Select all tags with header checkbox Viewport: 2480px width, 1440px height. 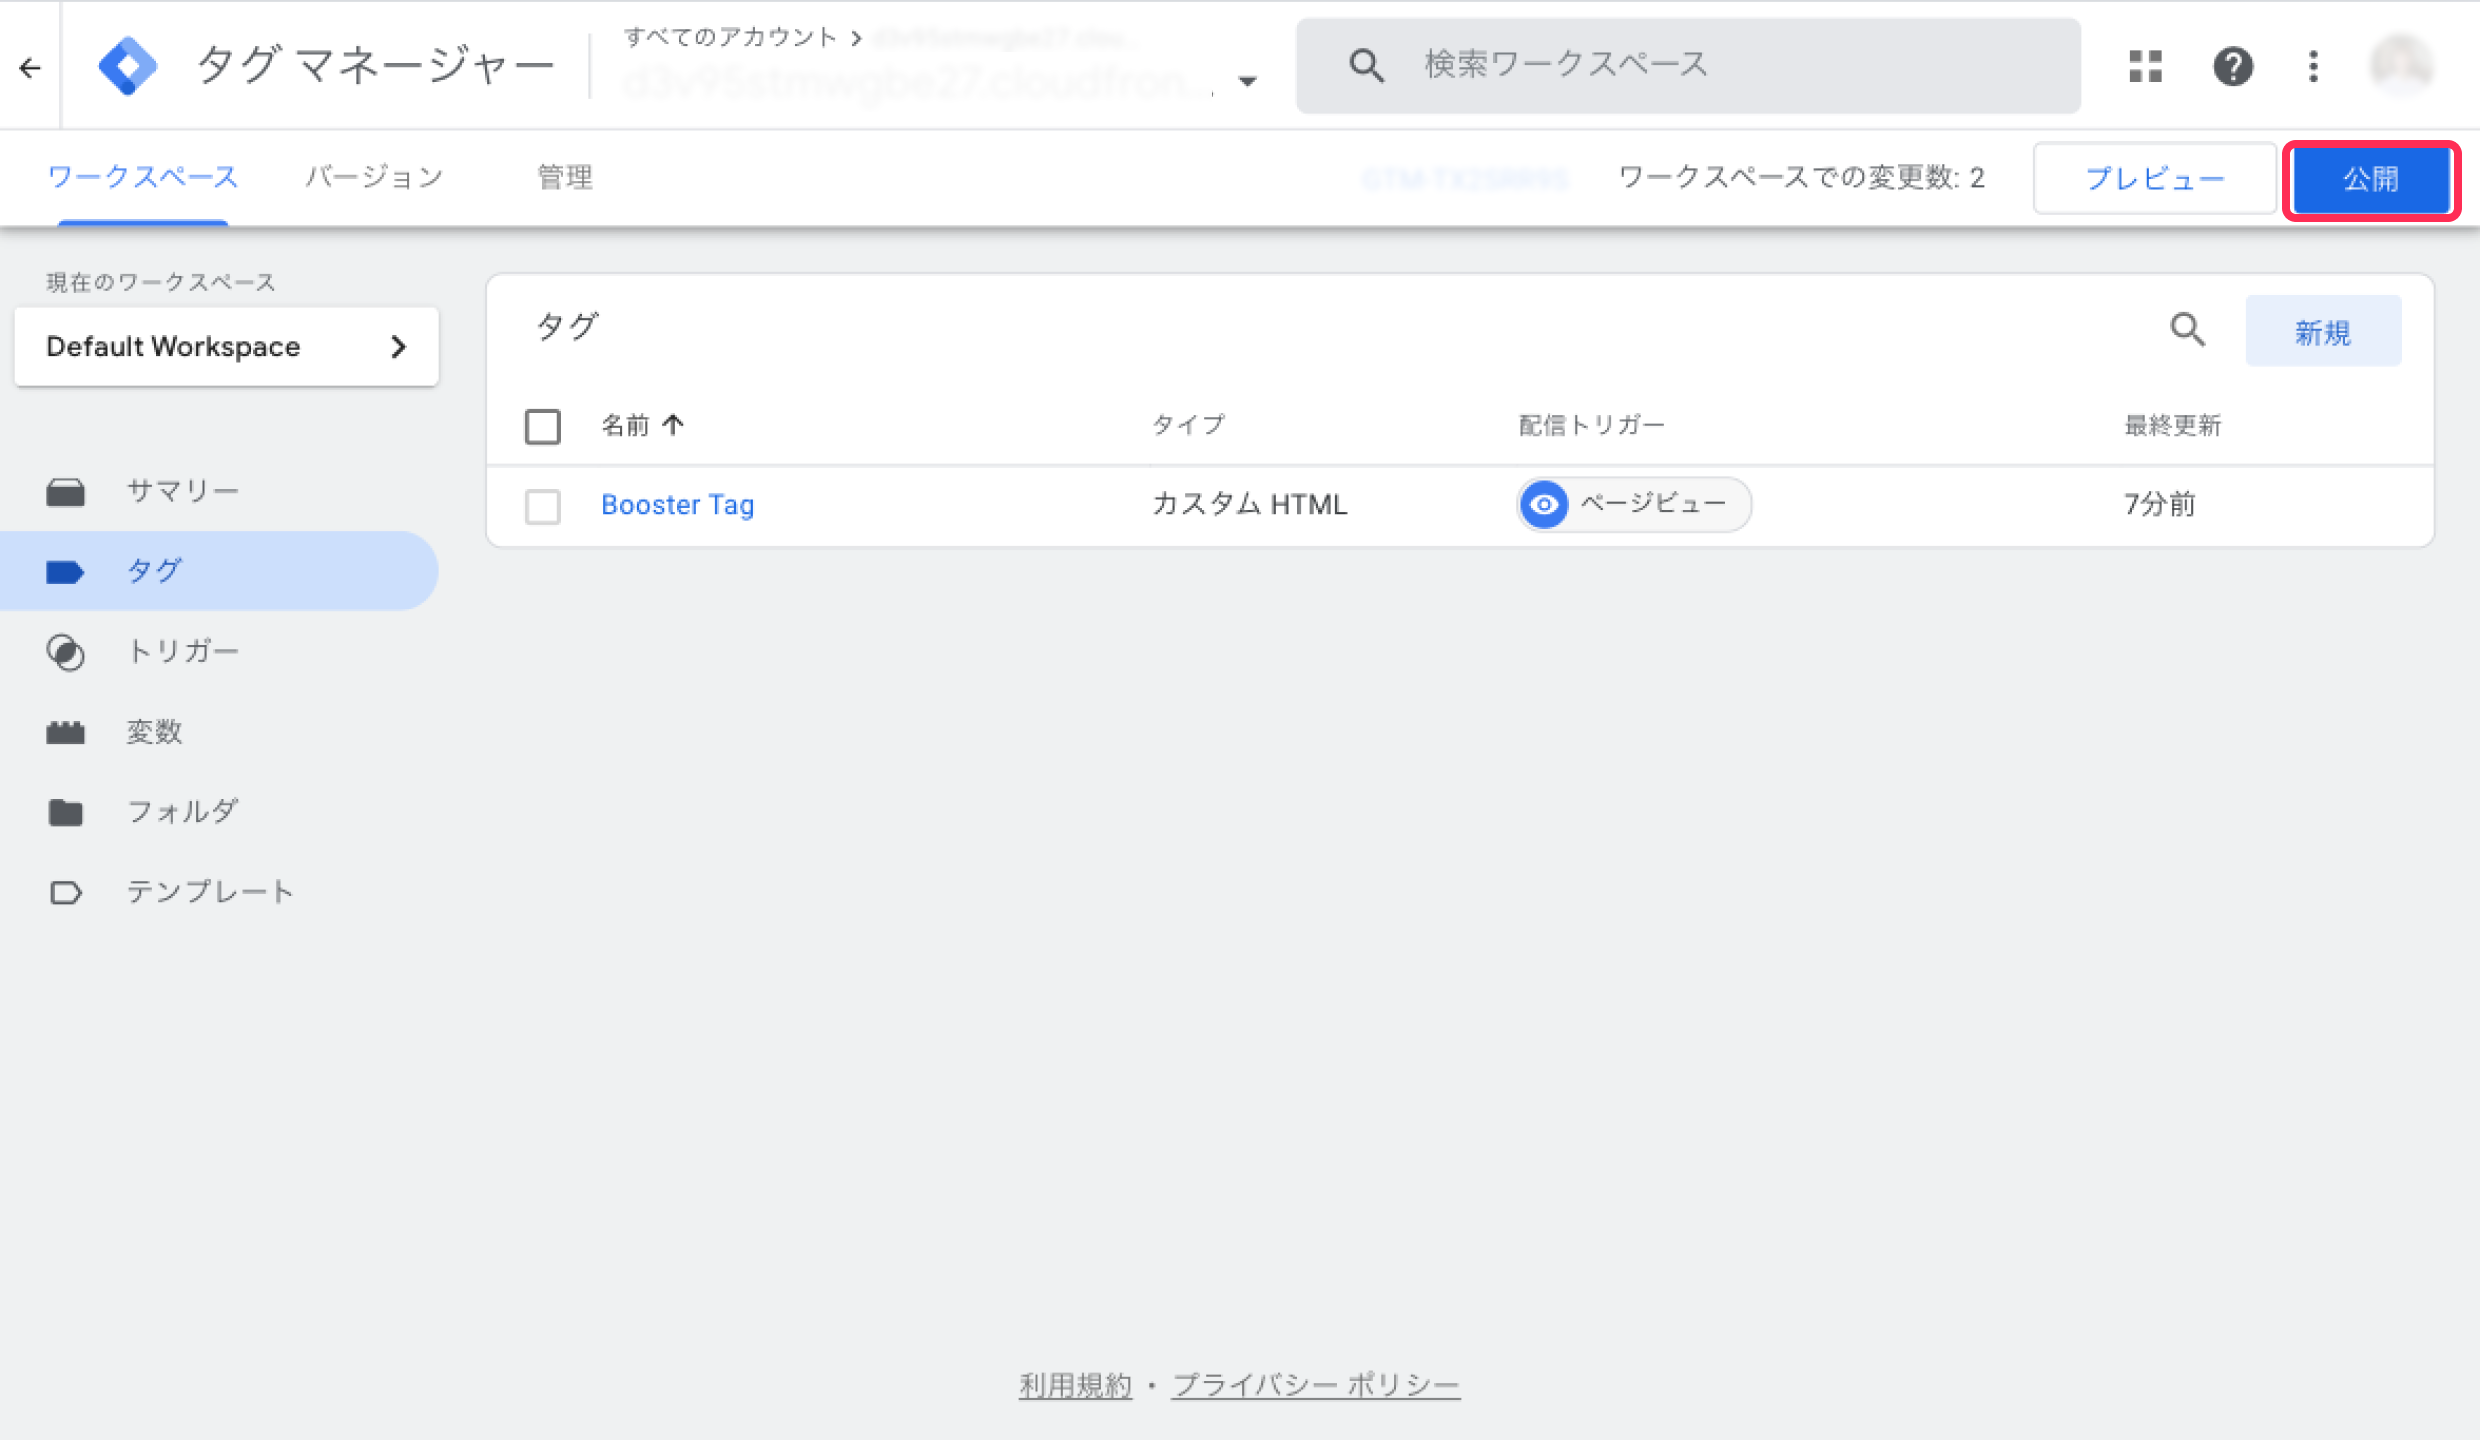pyautogui.click(x=543, y=426)
